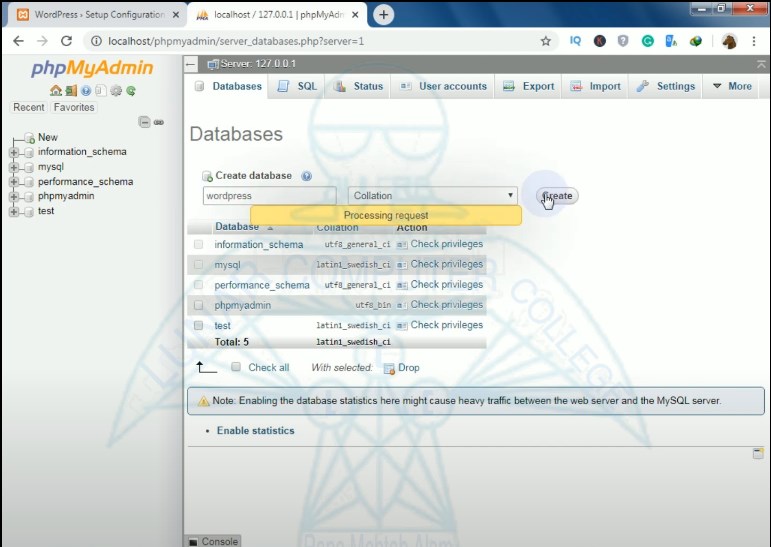Open the Settings tab

[666, 86]
